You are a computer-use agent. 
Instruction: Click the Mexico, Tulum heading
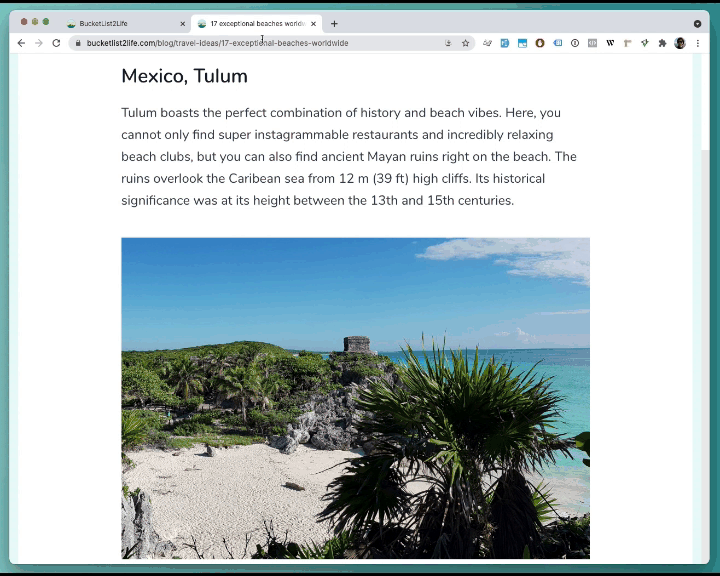(184, 76)
